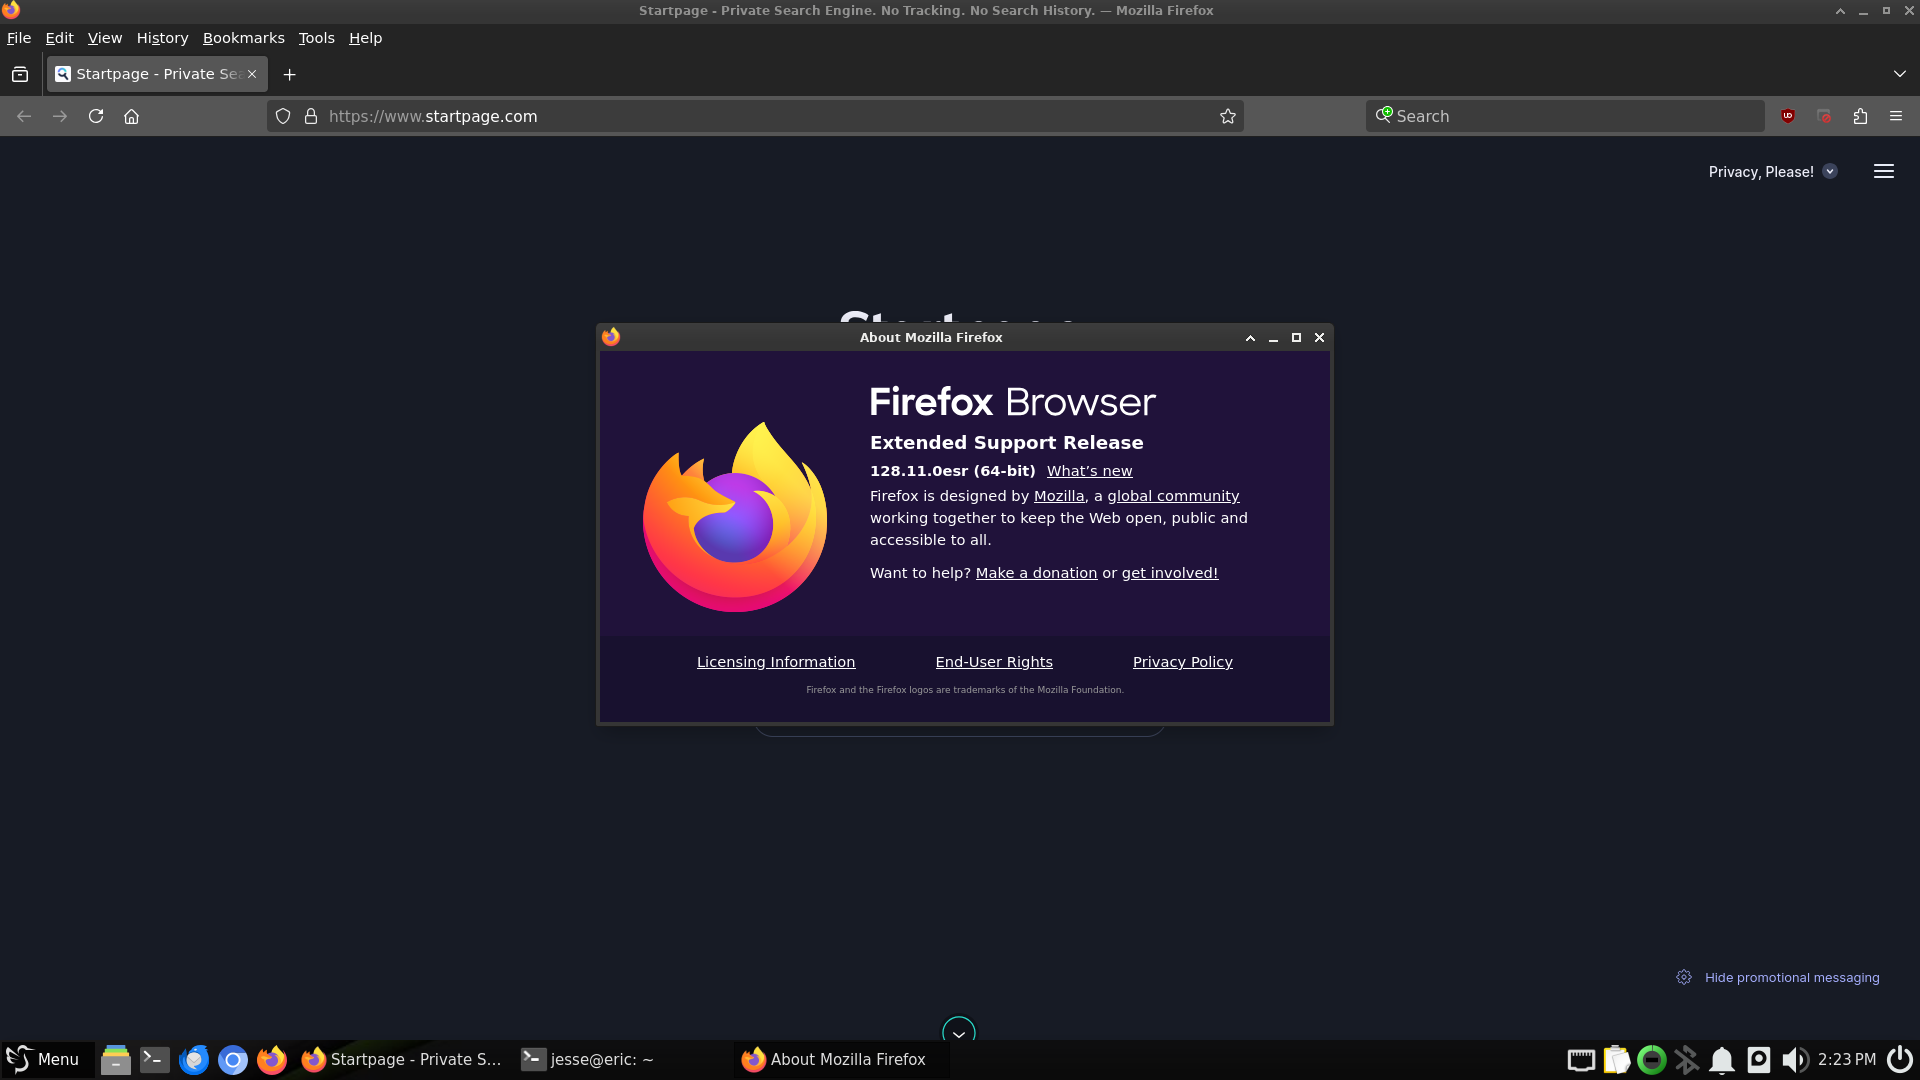This screenshot has width=1920, height=1080.
Task: Open notifications bell in system tray
Action: 1722,1059
